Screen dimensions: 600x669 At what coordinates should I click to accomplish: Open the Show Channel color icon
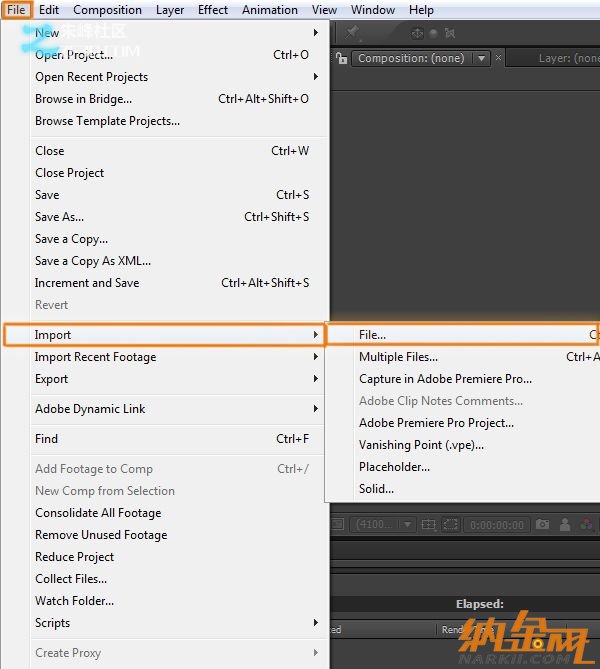click(585, 524)
